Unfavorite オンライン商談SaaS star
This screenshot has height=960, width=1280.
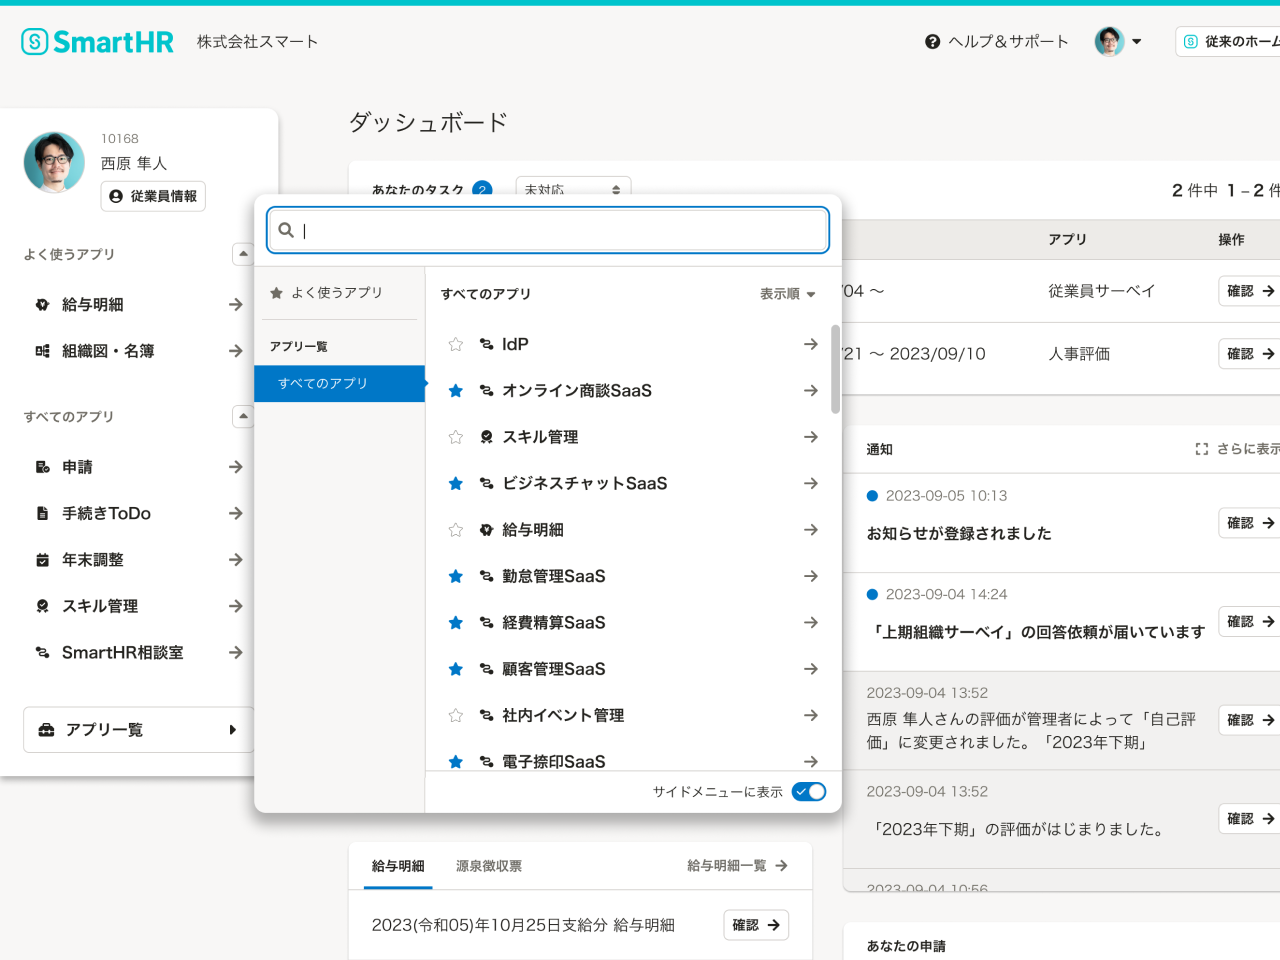[x=456, y=391]
